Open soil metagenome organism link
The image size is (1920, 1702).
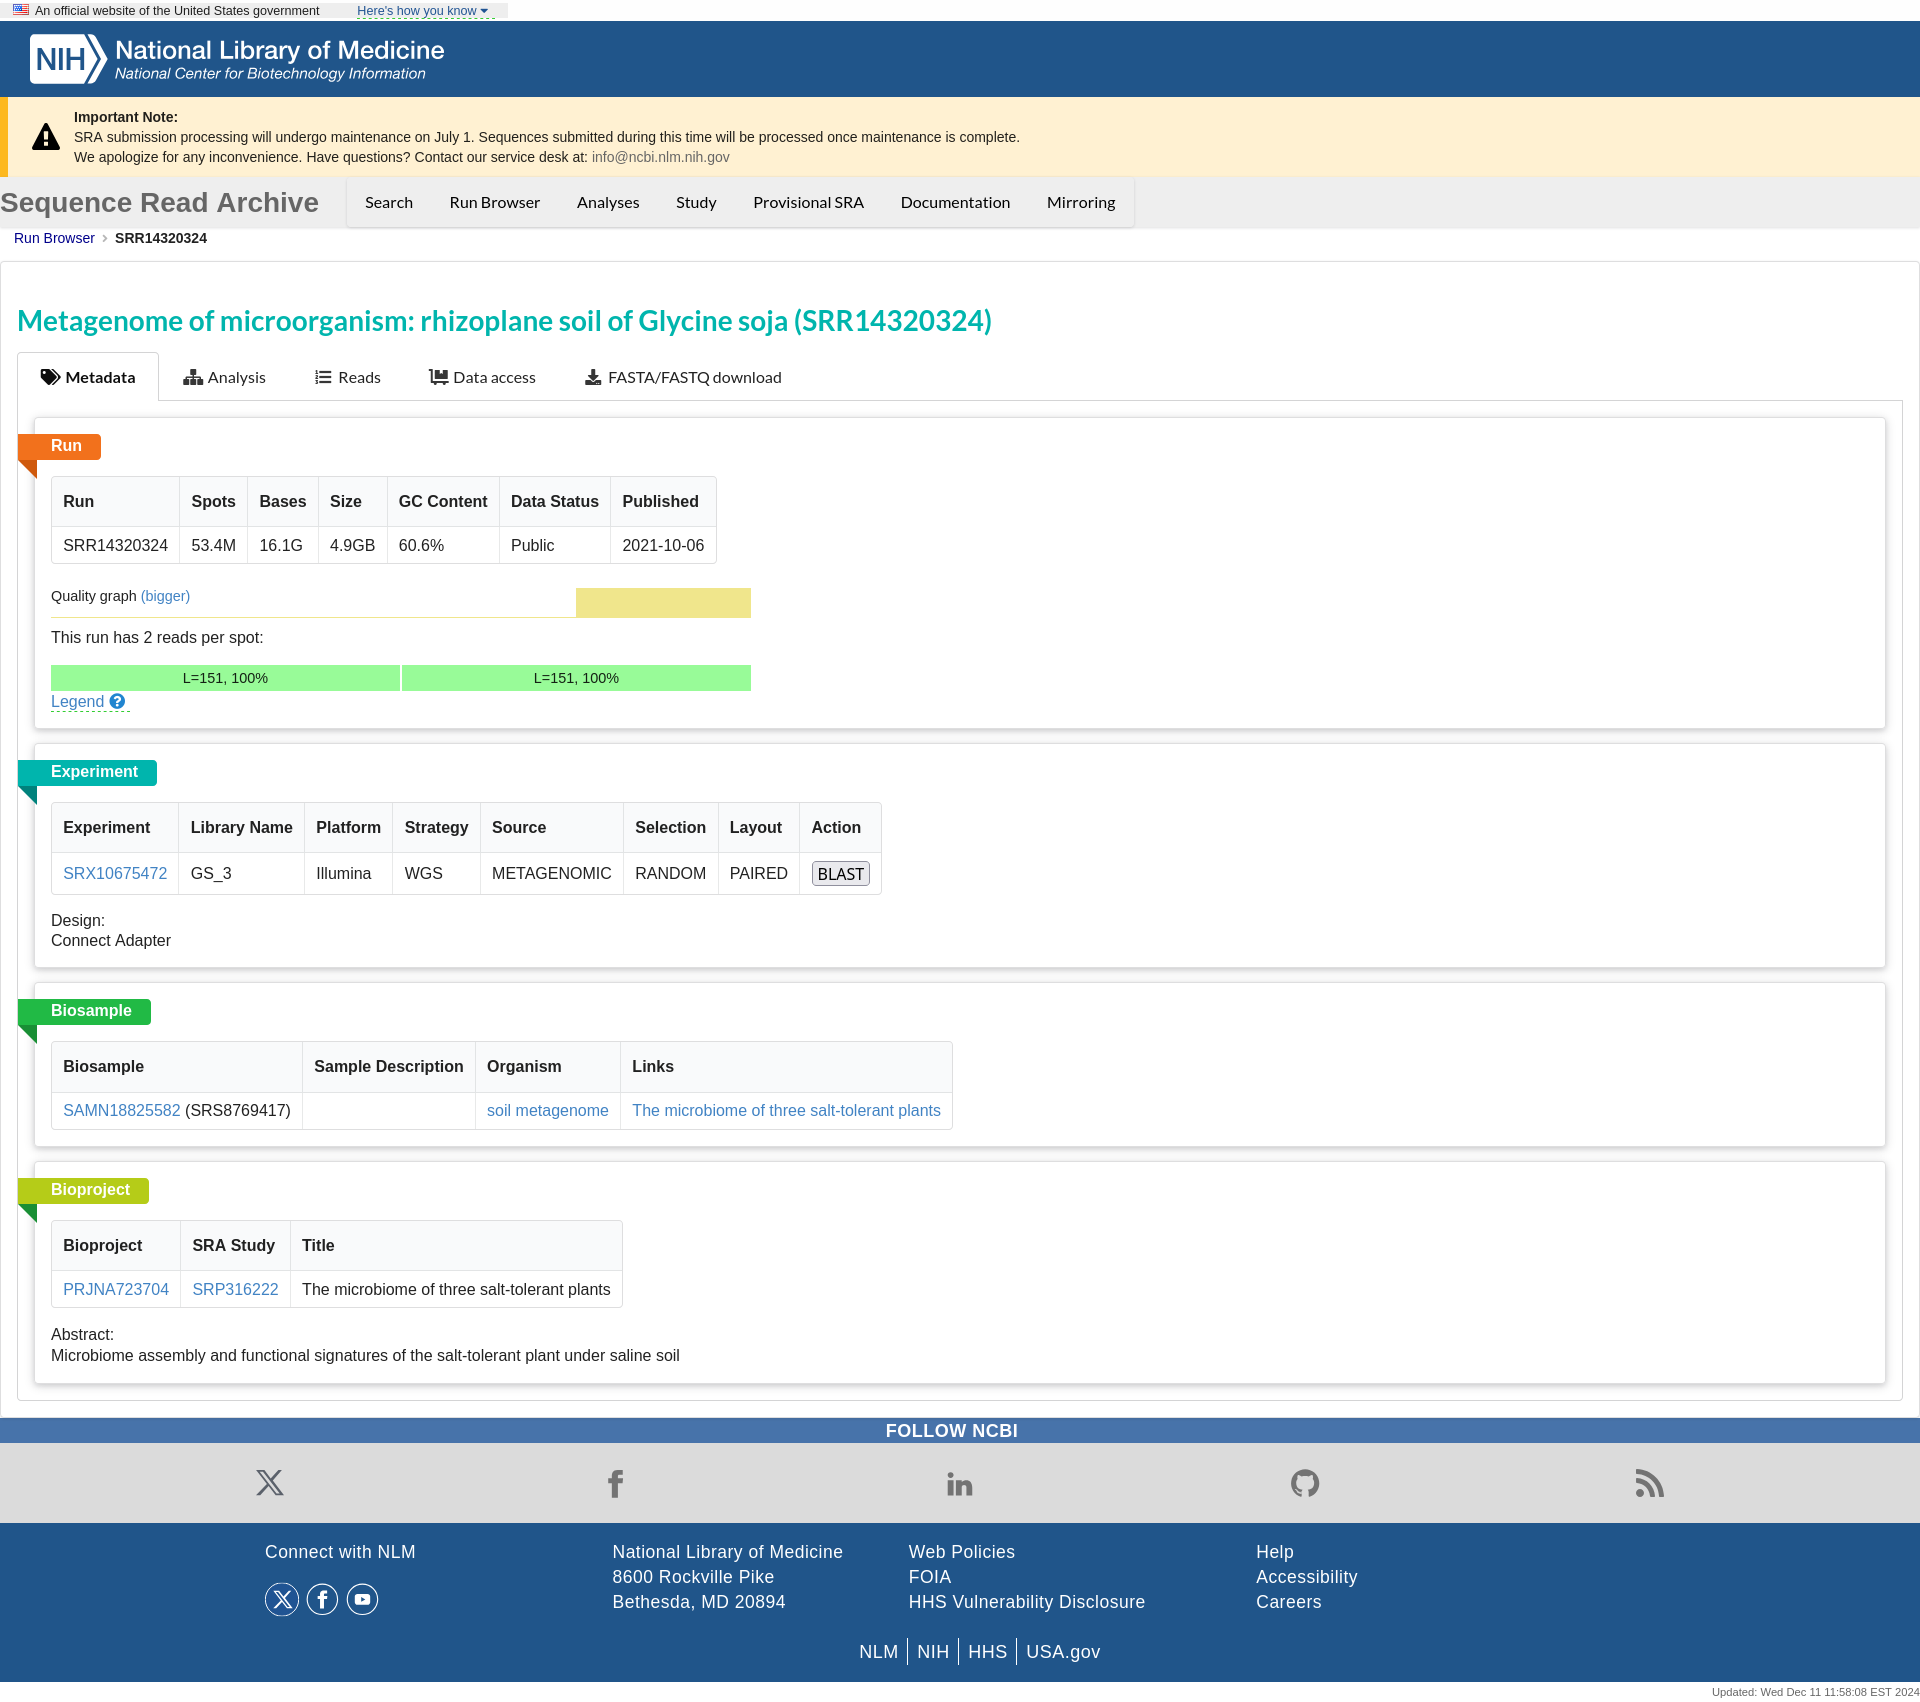point(547,1110)
